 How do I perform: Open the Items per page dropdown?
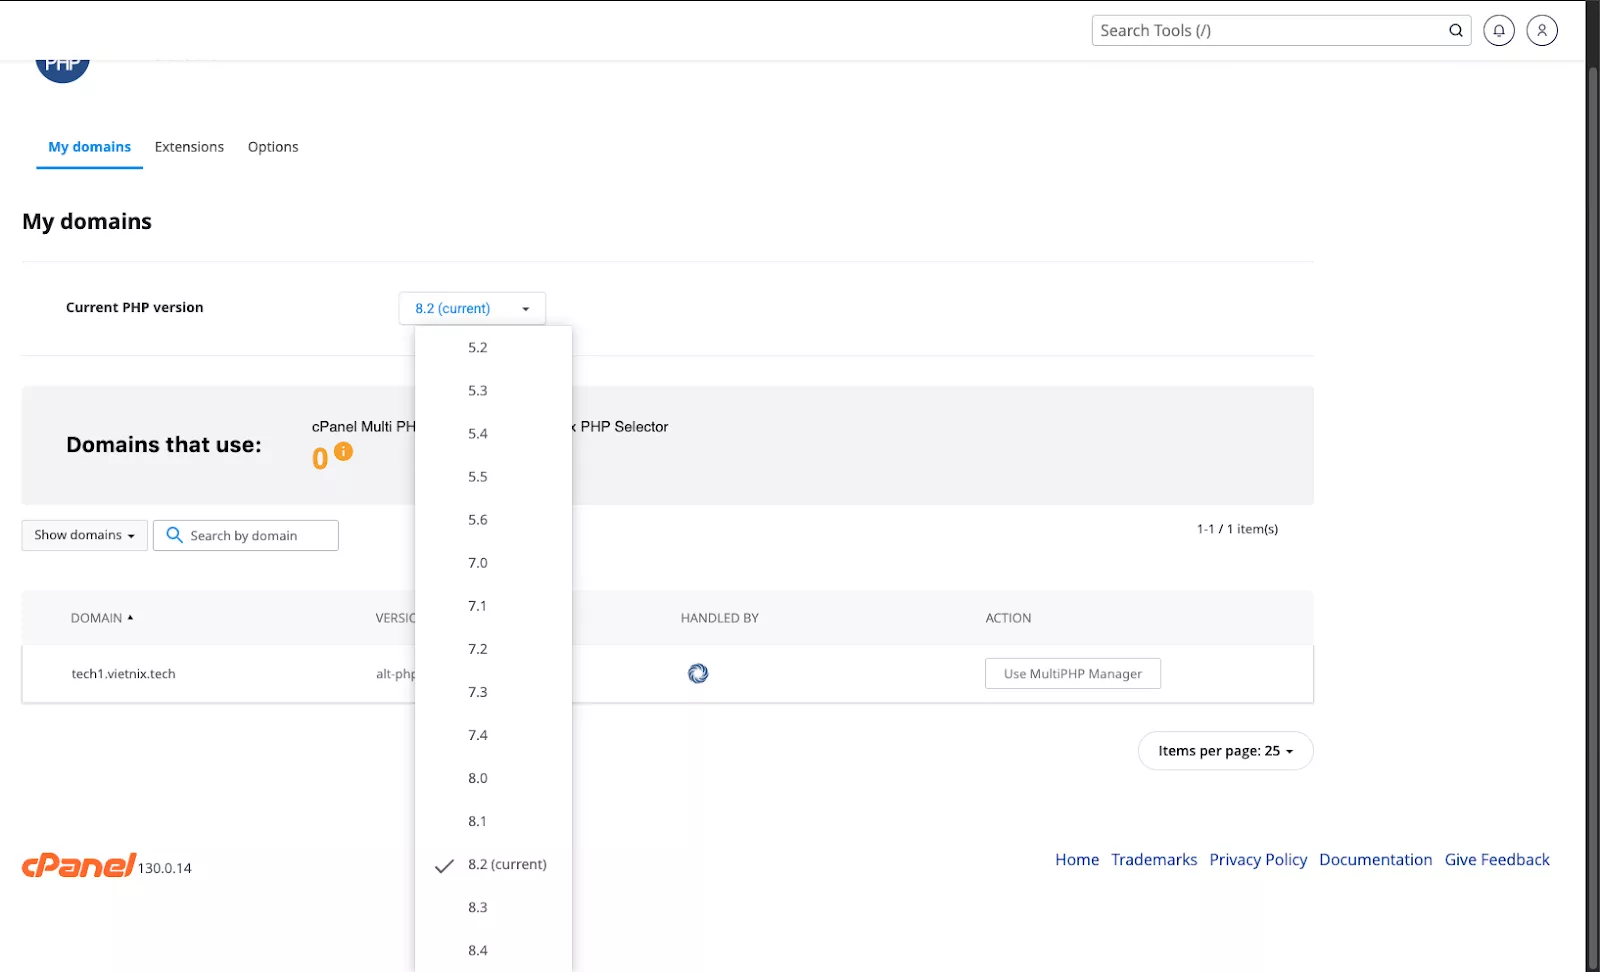tap(1225, 751)
